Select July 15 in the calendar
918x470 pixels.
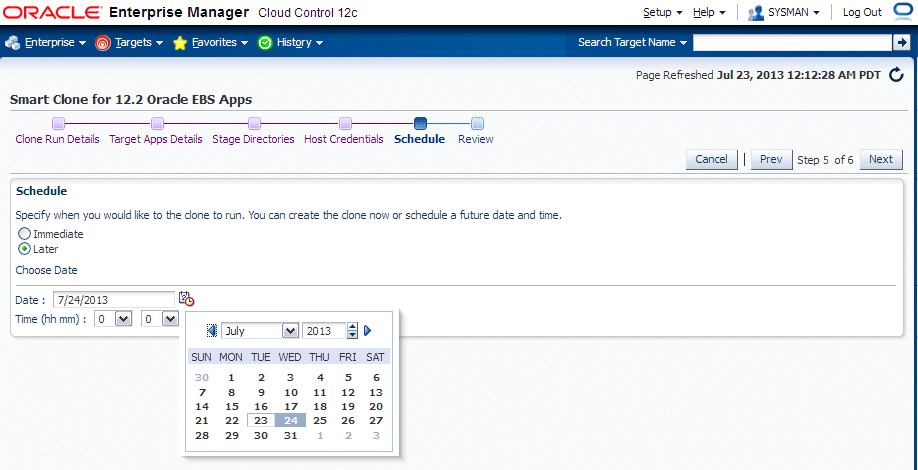(x=232, y=406)
